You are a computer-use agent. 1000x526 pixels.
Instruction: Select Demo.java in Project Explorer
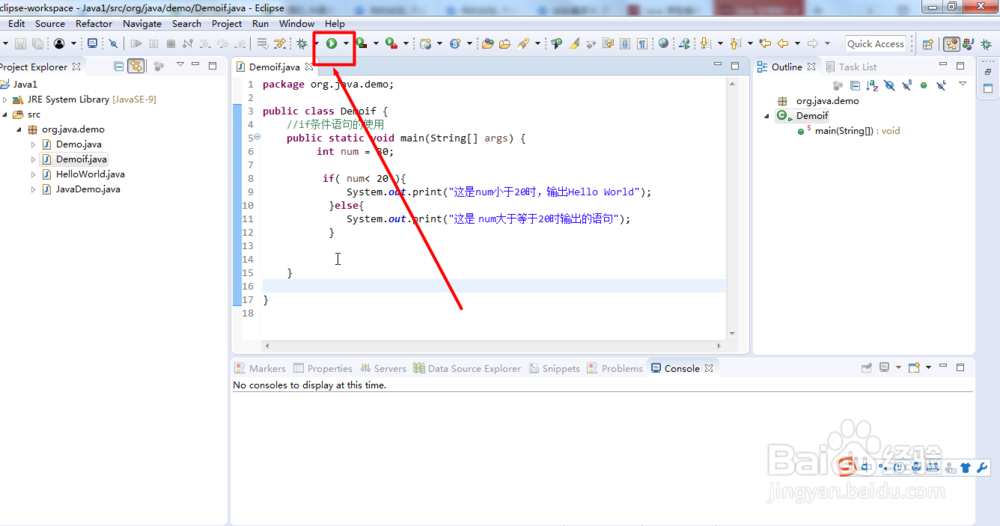tap(78, 144)
